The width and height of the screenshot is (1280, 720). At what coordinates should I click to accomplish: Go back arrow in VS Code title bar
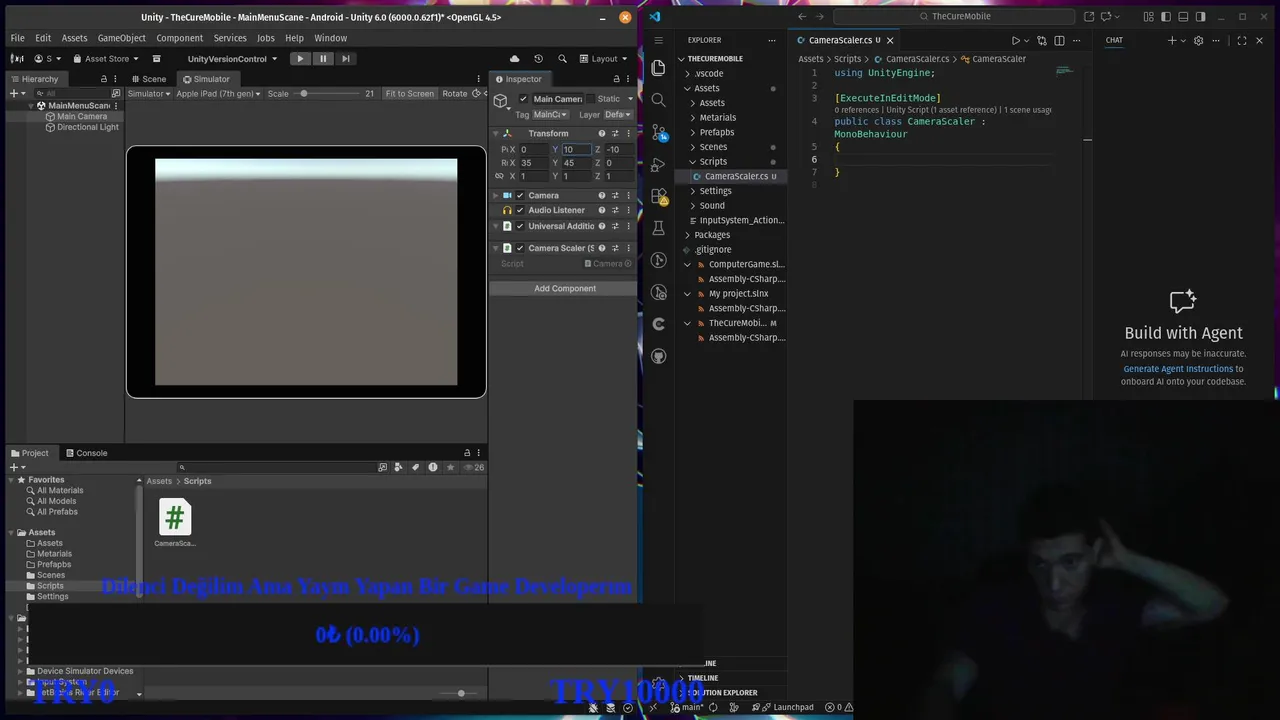(x=802, y=16)
